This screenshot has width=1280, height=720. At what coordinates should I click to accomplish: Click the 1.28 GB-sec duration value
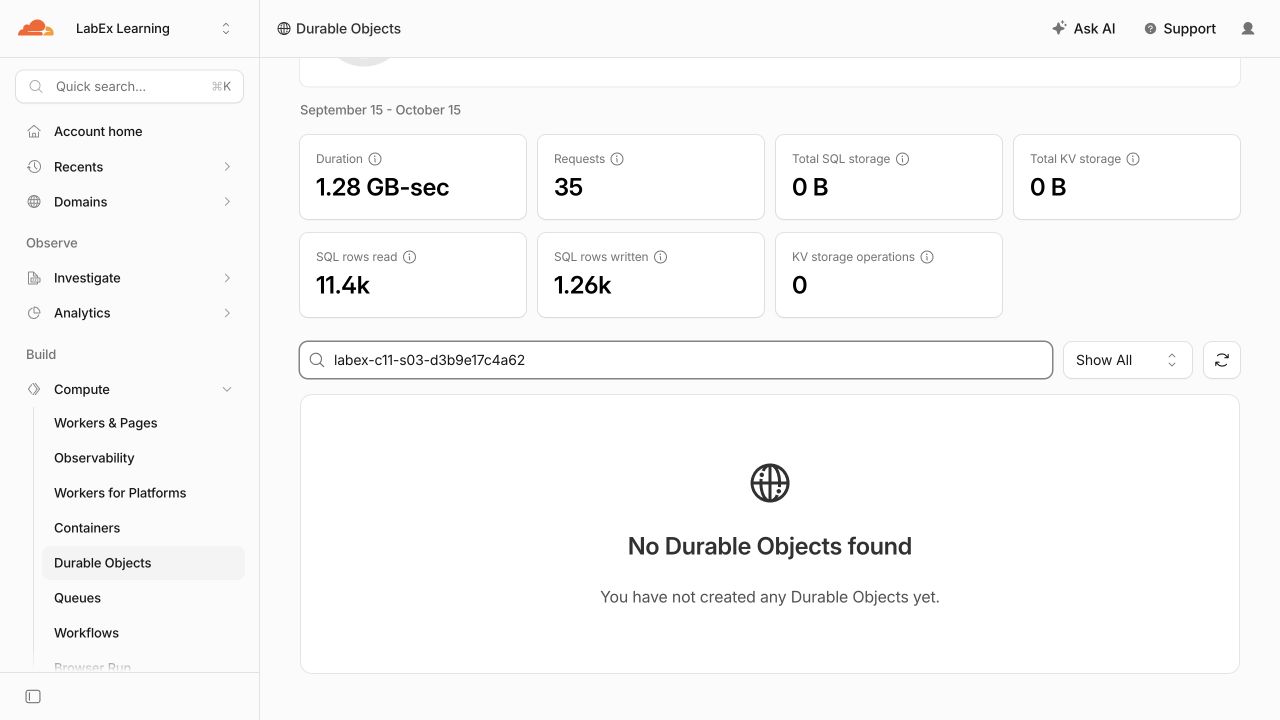pyautogui.click(x=383, y=187)
